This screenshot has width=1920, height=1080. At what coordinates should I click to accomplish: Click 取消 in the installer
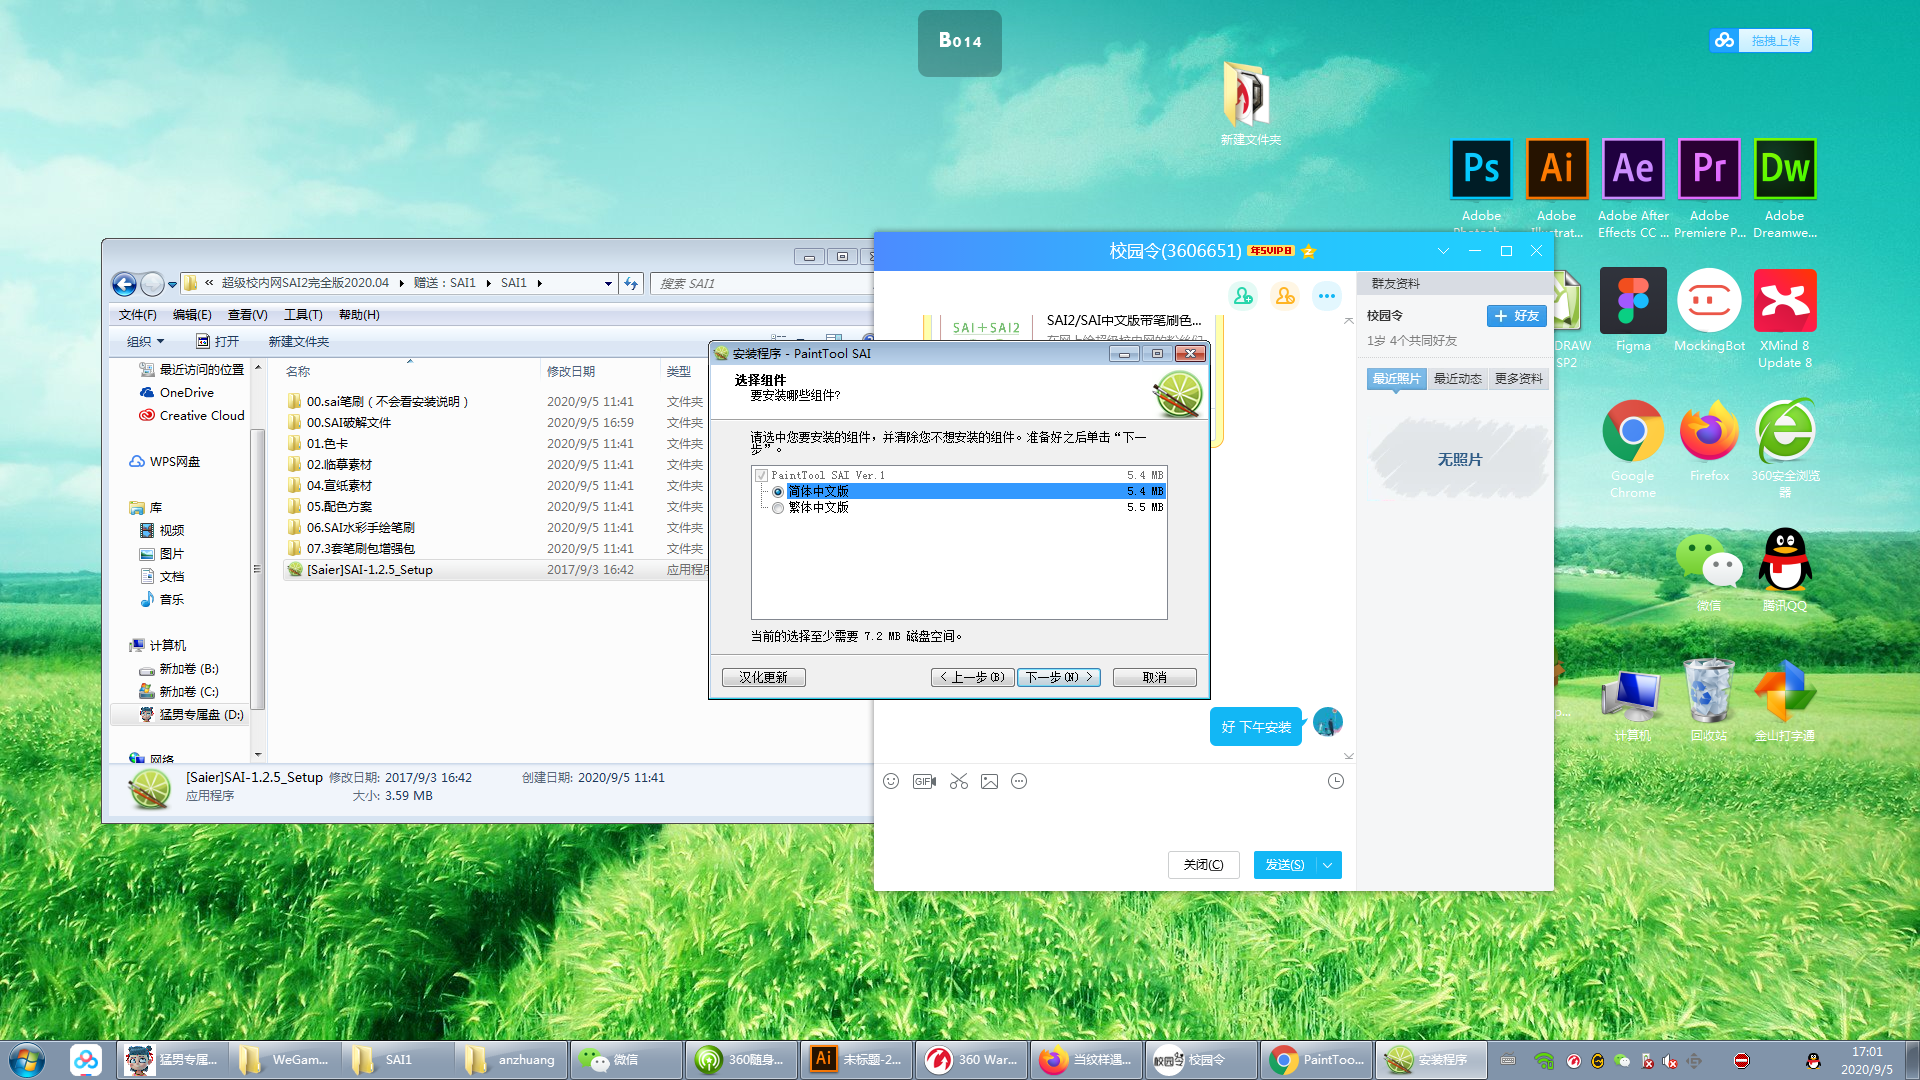pos(1154,678)
